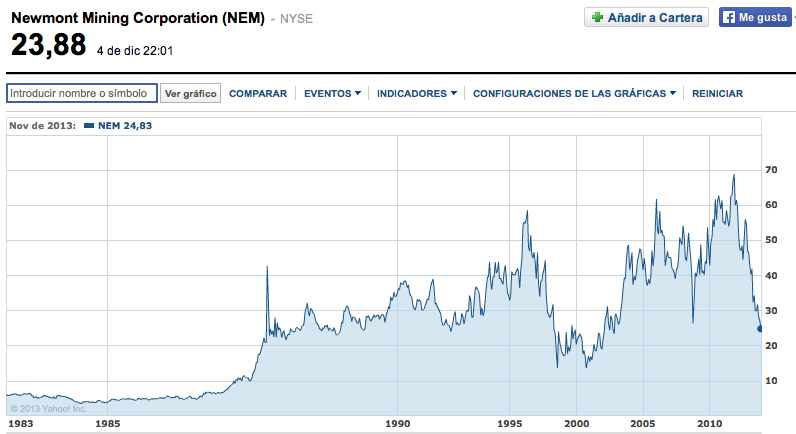Open the COMPARAR option
The width and height of the screenshot is (796, 434).
click(x=258, y=93)
